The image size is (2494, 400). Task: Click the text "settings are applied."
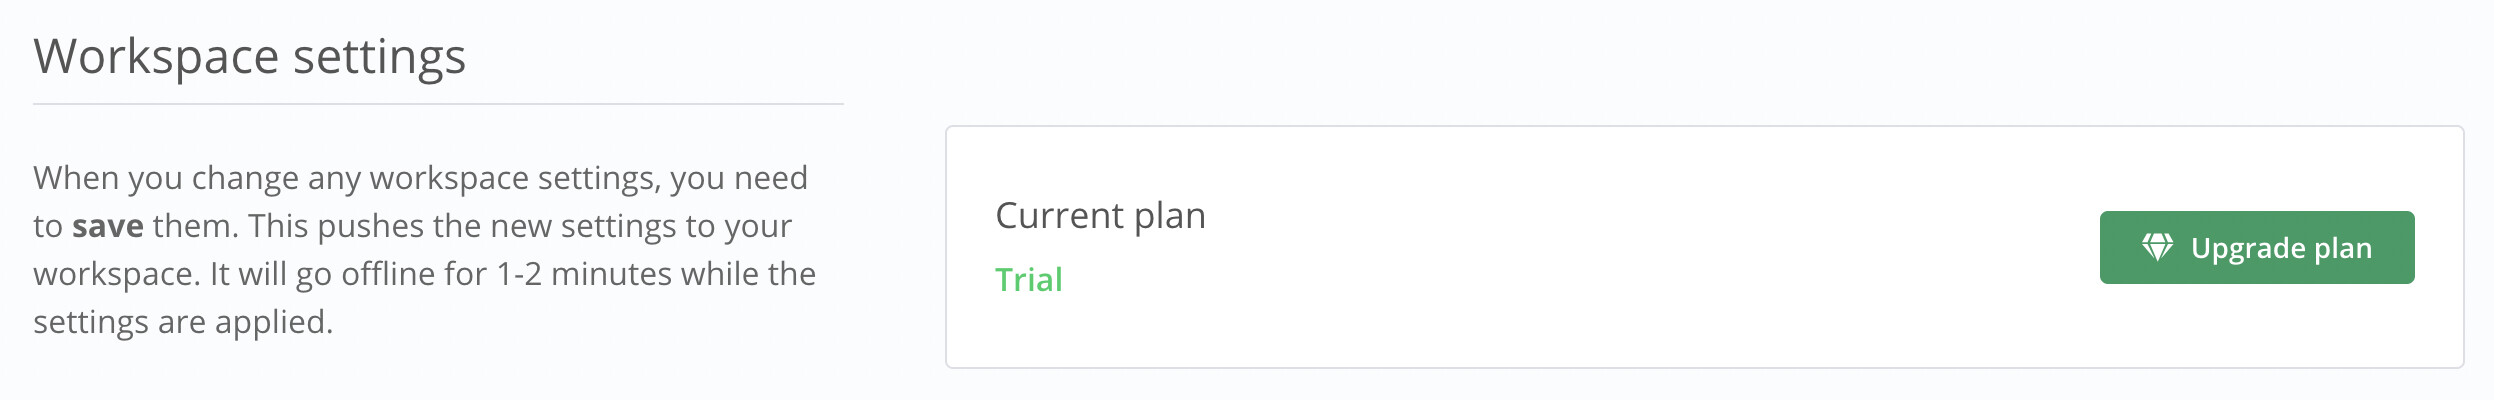coord(183,322)
